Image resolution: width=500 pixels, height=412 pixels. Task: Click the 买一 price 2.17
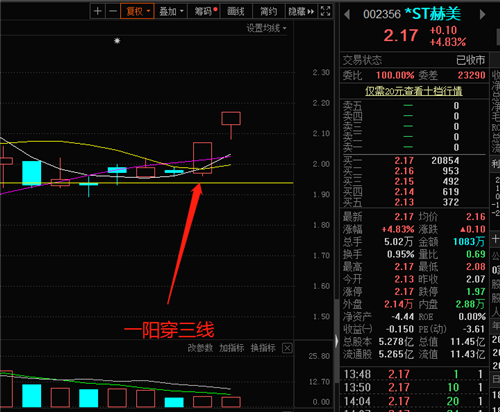click(x=404, y=161)
